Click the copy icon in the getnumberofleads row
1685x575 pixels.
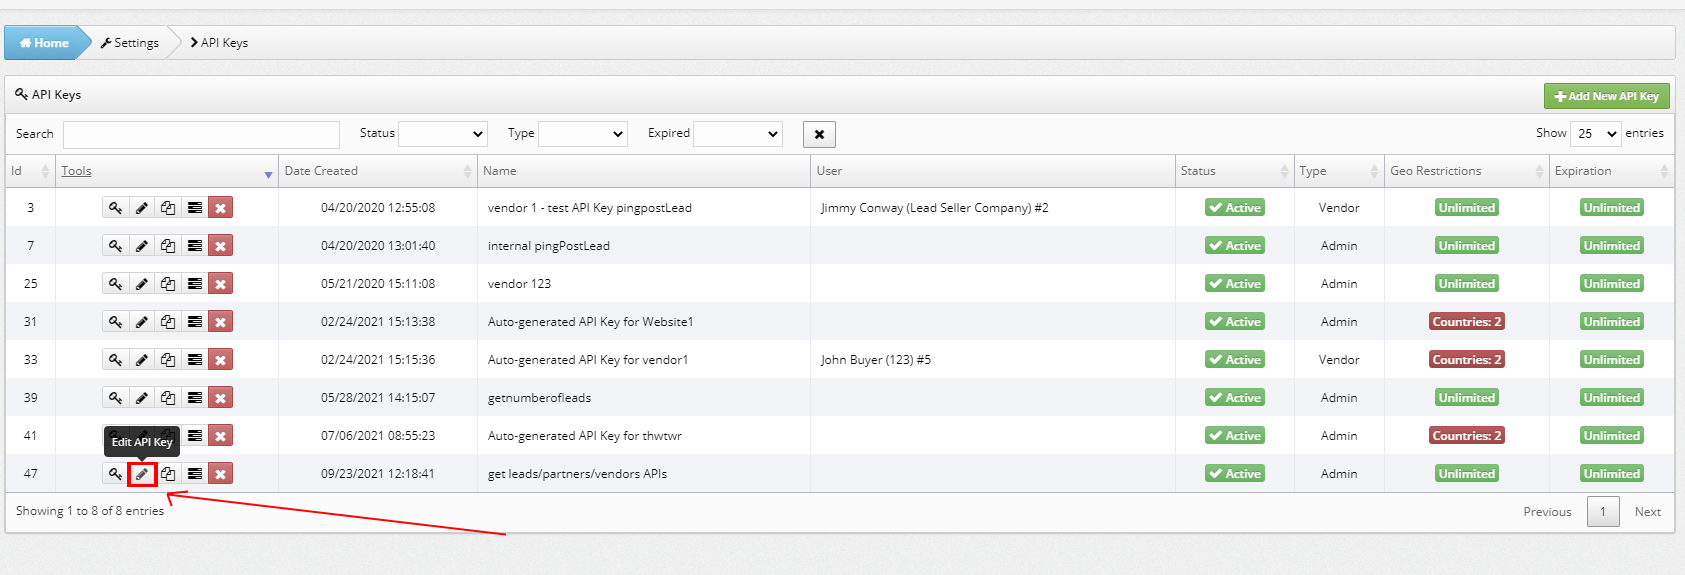[168, 398]
